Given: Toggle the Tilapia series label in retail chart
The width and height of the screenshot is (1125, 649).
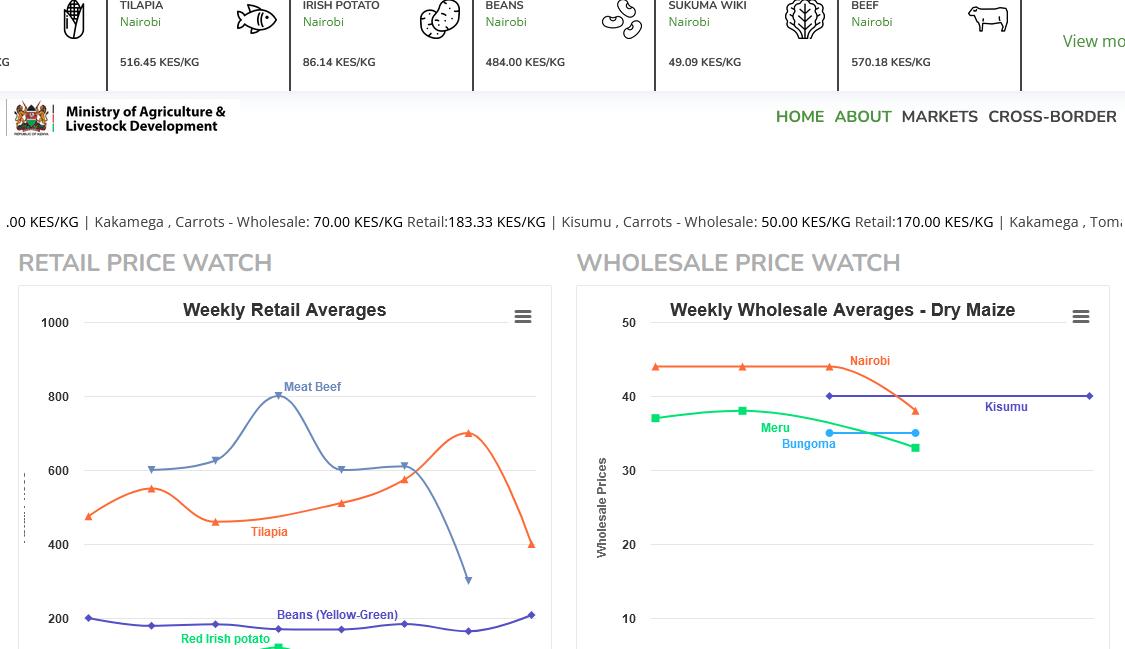Looking at the screenshot, I should [x=269, y=532].
